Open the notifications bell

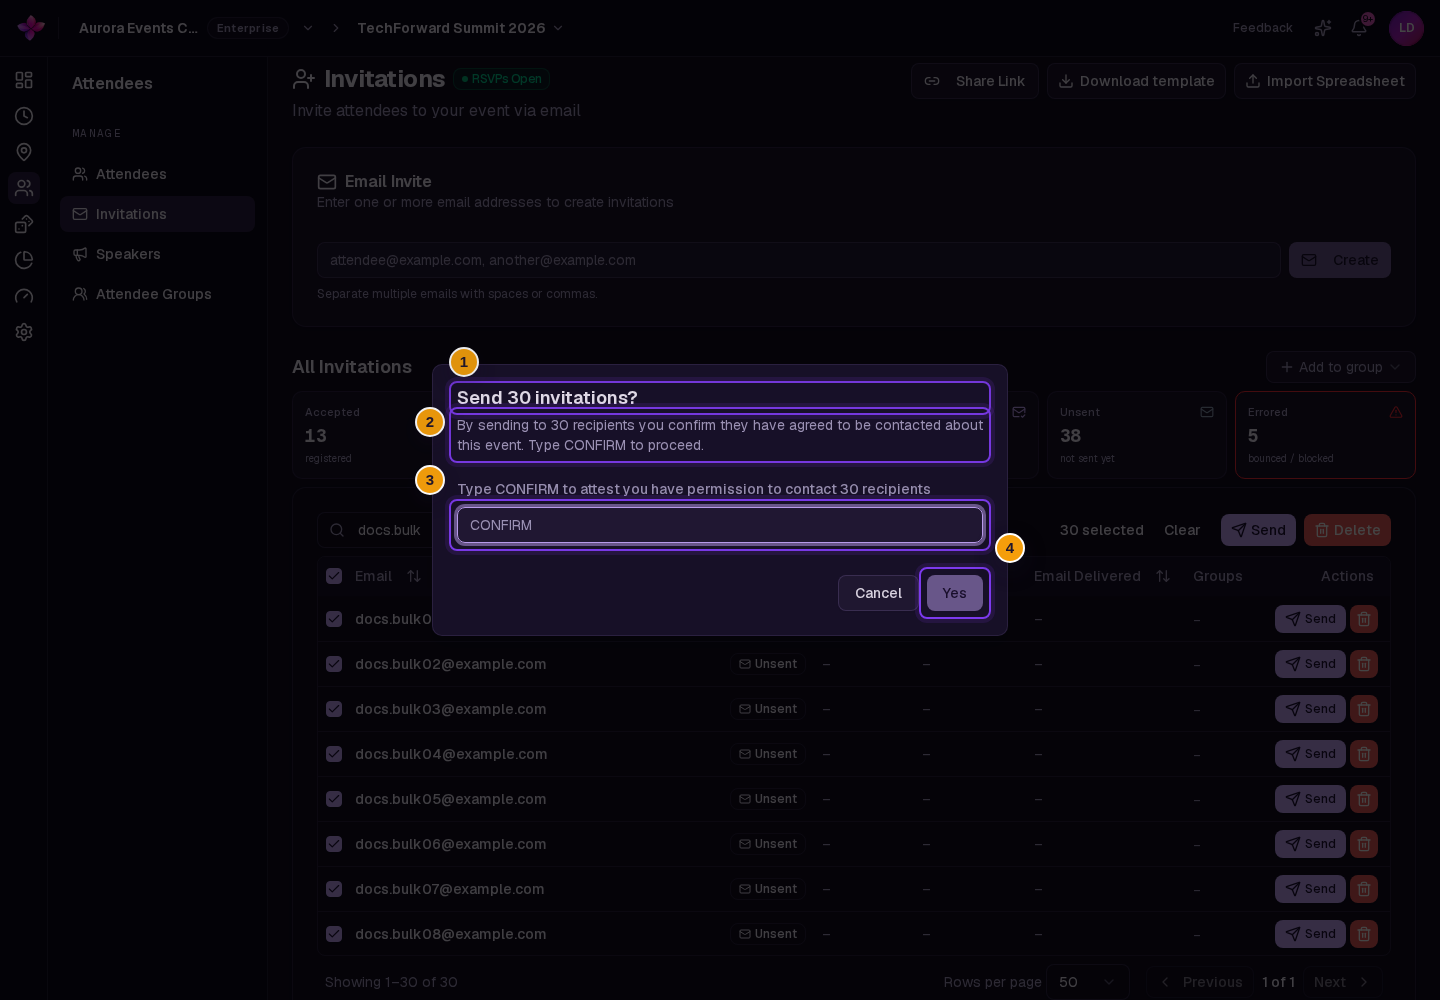coord(1359,28)
